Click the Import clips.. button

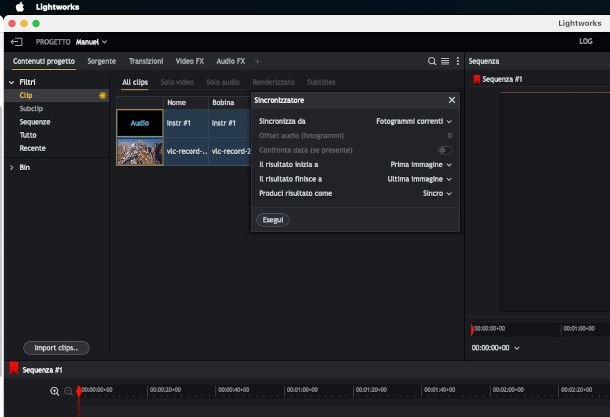[x=56, y=348]
